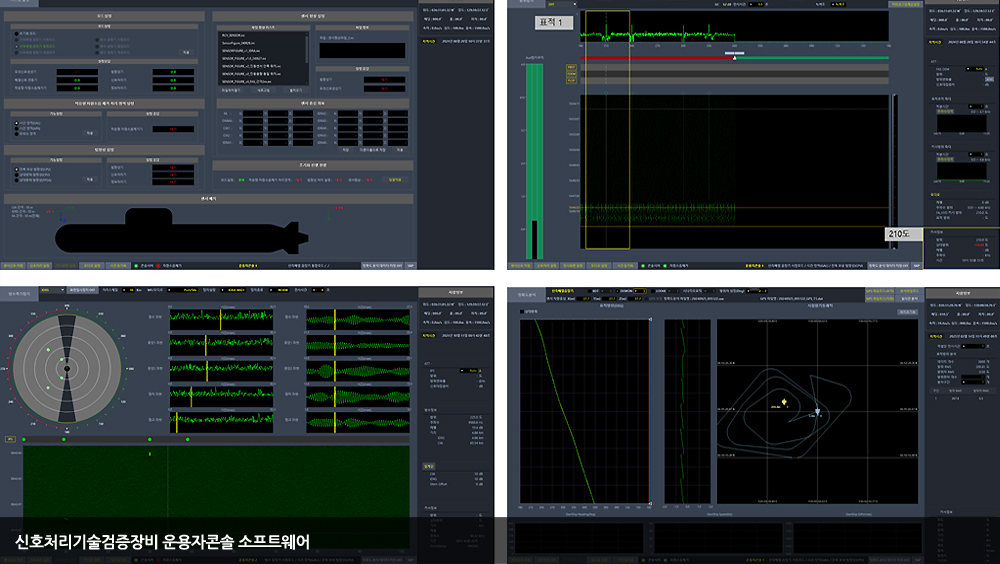Viewport: 1000px width, 564px height.
Task: Open the IDRS dropdown in the polar display window
Action: pyautogui.click(x=52, y=290)
